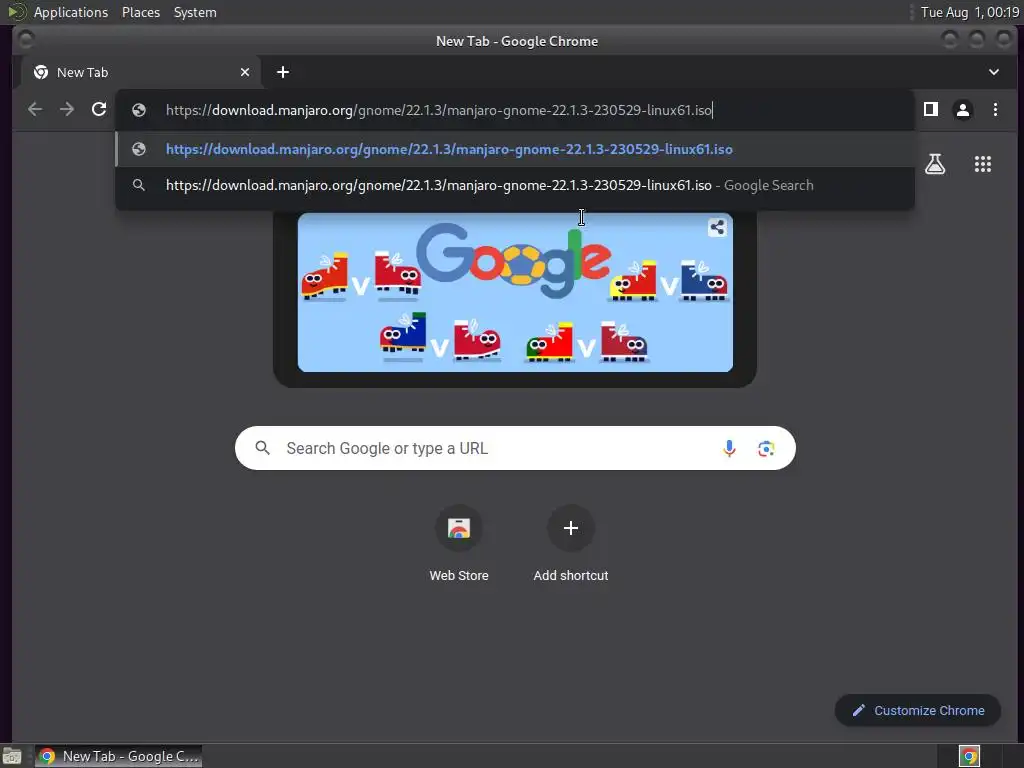This screenshot has height=768, width=1024.
Task: Select the Google Search suggestion row
Action: (515, 185)
